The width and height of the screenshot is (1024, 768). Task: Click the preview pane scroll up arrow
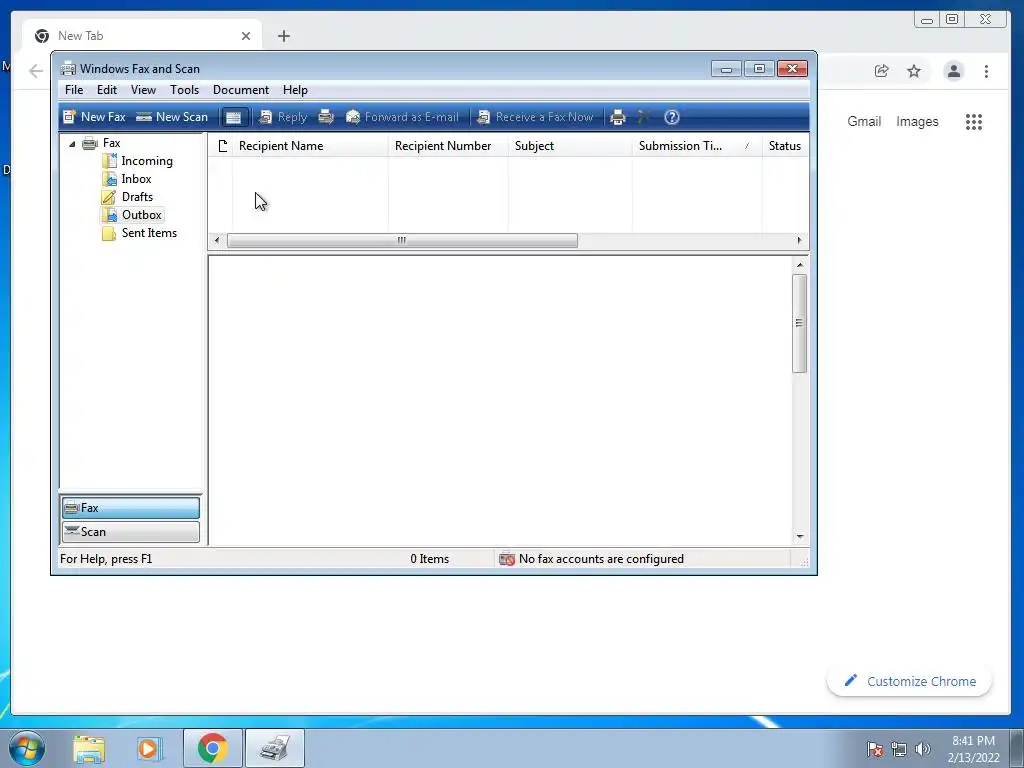point(799,265)
